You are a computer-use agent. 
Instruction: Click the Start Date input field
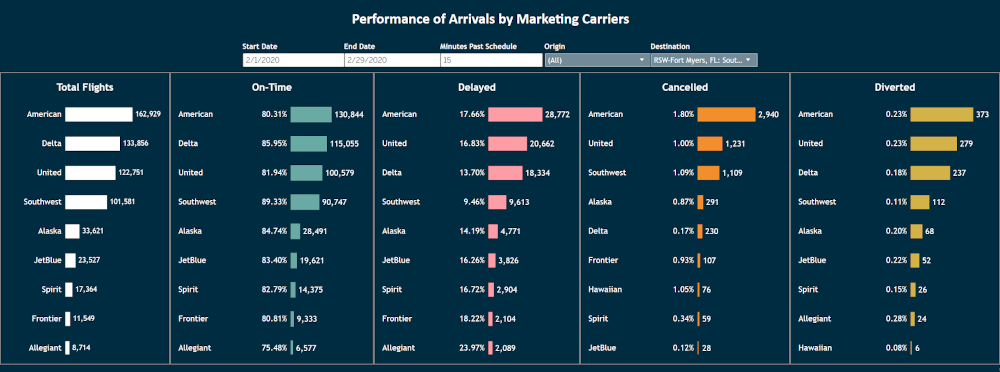(293, 60)
